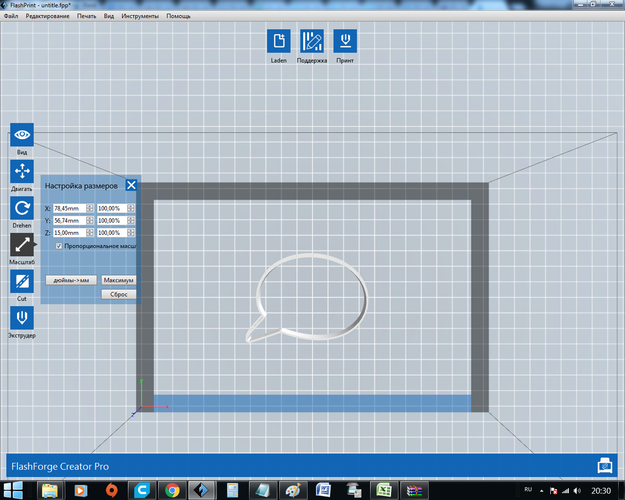Open Paint from taskbar
The image size is (625, 500).
pos(293,490)
